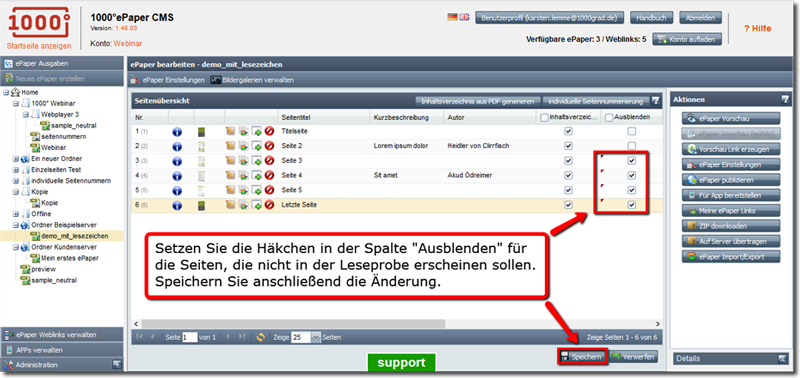
Task: Click the edit icon for Letzte Seite
Action: click(231, 205)
